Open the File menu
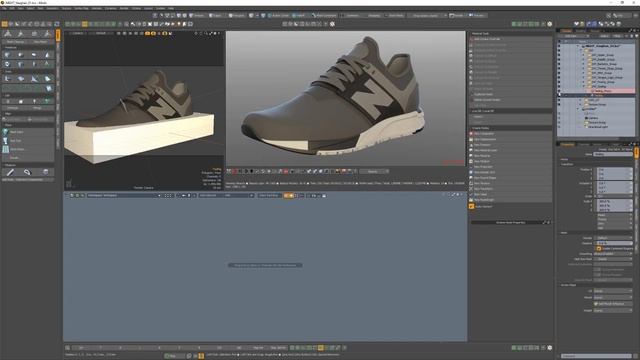Viewport: 640px width, 360px height. 4,8
